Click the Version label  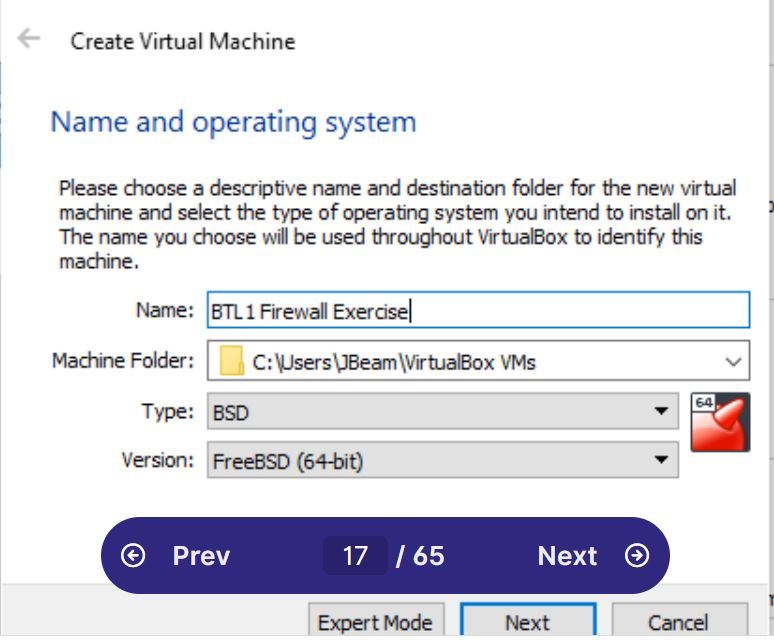coord(158,460)
